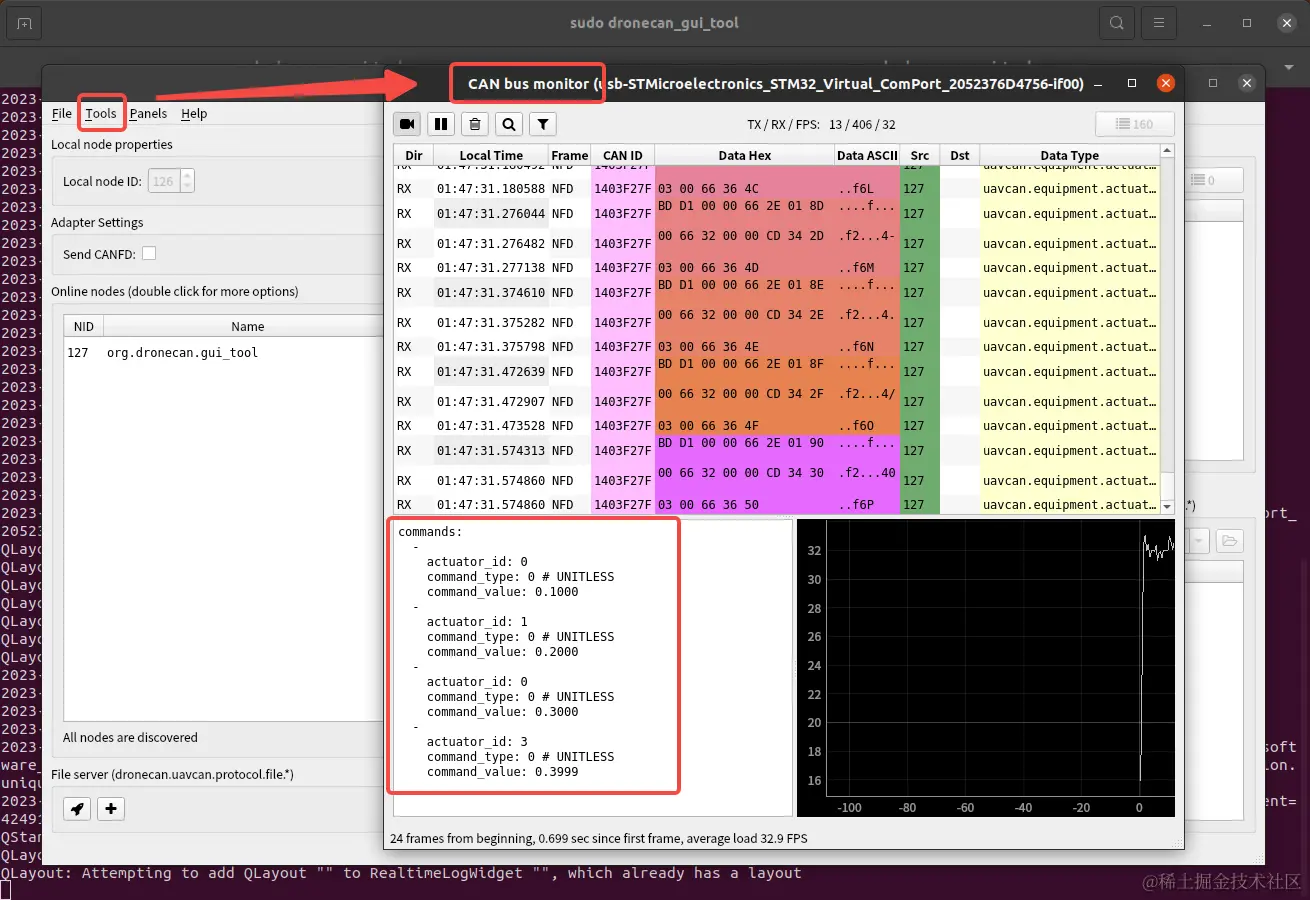
Task: Pause the CAN bus monitor display
Action: [441, 124]
